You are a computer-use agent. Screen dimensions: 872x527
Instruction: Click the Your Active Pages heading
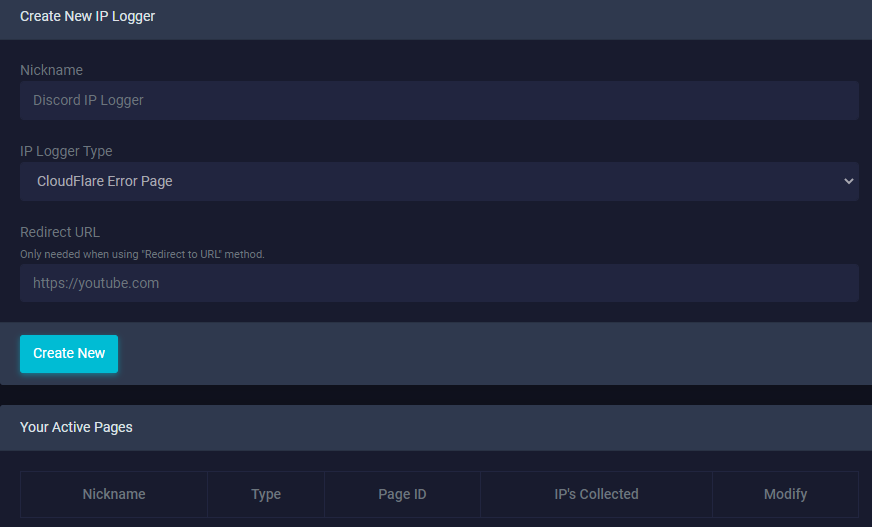click(76, 427)
